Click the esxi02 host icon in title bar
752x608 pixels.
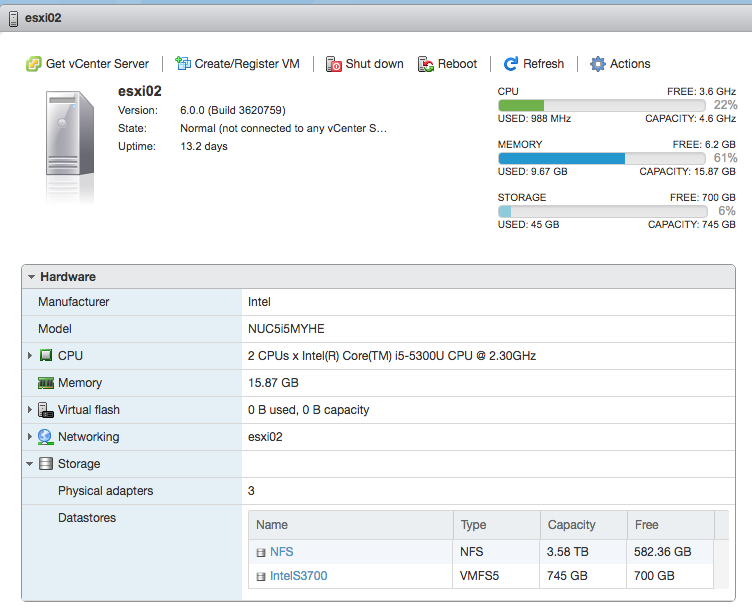tap(13, 19)
